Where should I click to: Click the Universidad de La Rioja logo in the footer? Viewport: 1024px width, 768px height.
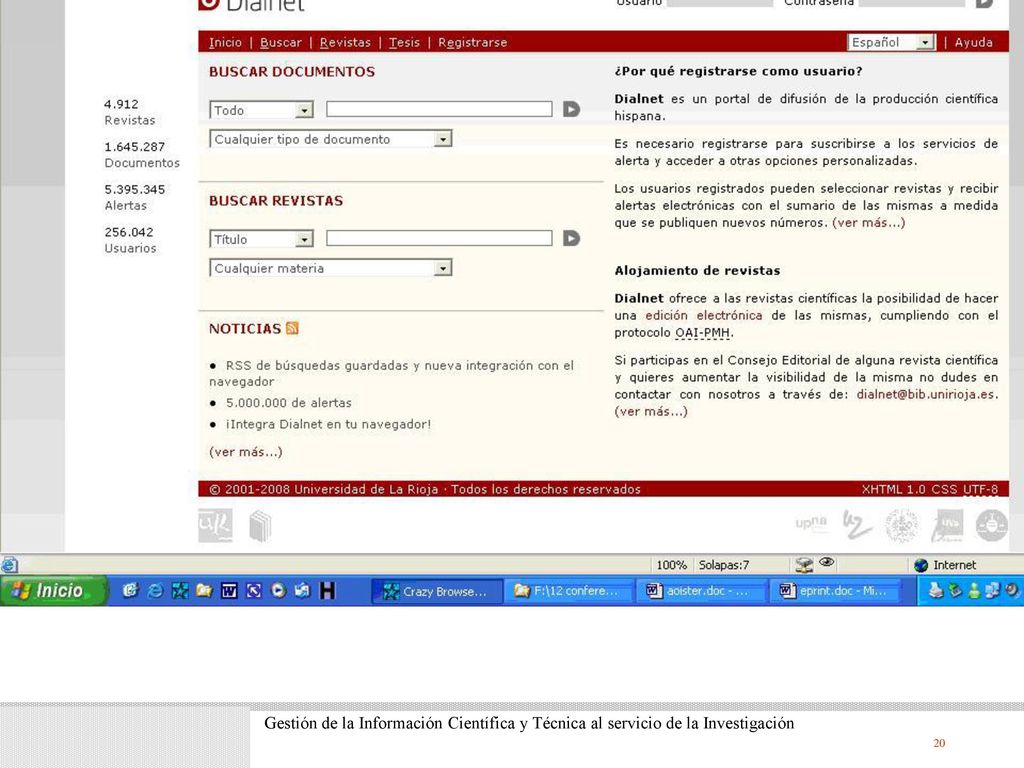pos(215,526)
